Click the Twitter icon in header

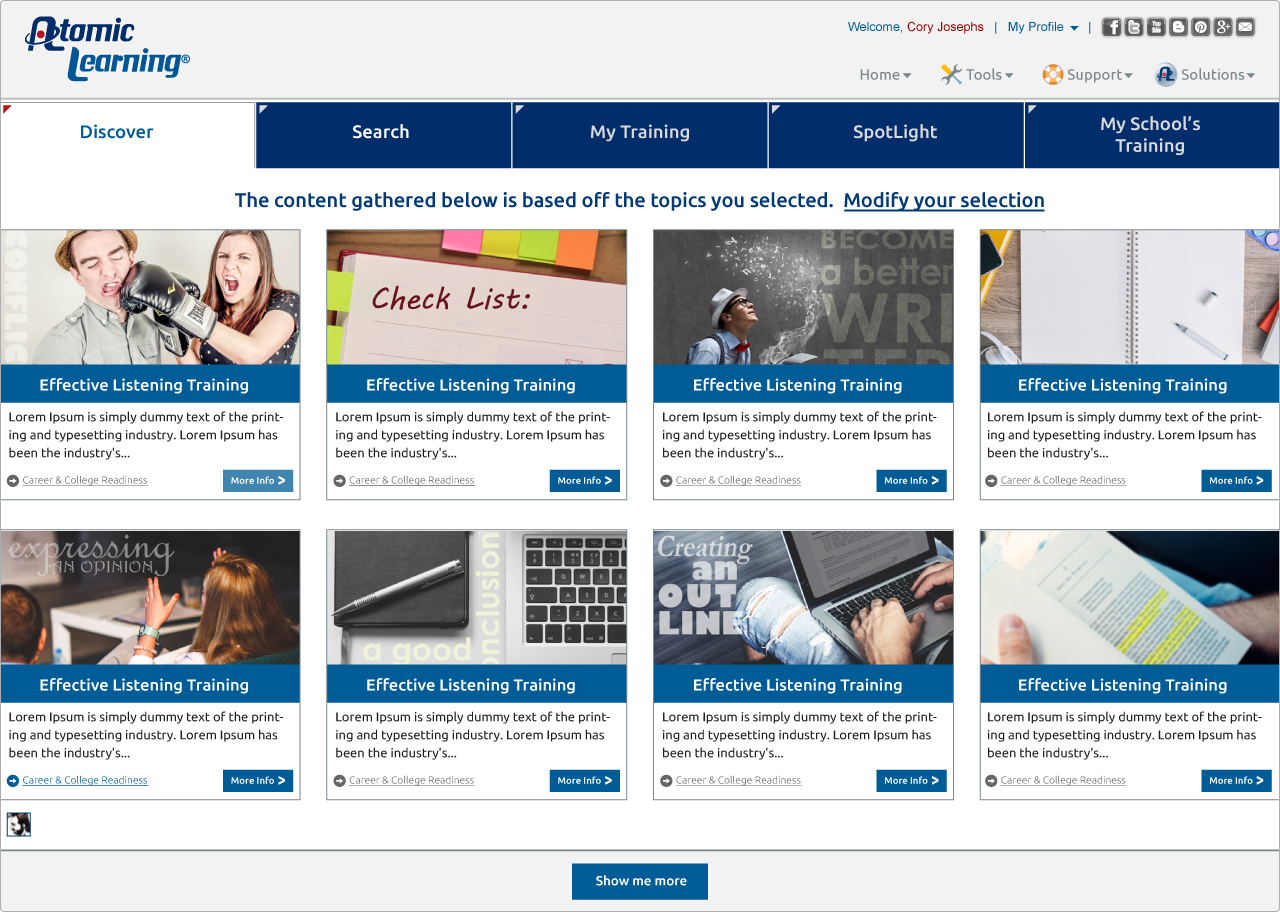tap(1133, 27)
